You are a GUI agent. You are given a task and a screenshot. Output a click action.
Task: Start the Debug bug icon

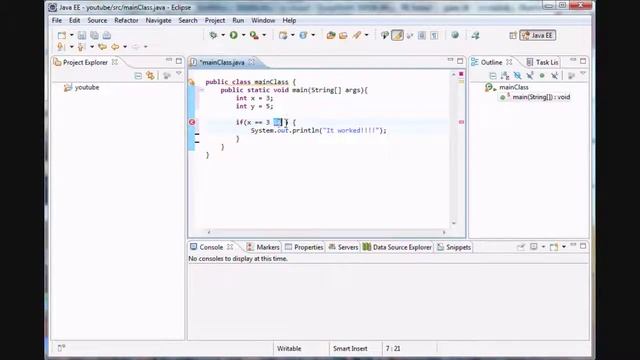pyautogui.click(x=213, y=36)
